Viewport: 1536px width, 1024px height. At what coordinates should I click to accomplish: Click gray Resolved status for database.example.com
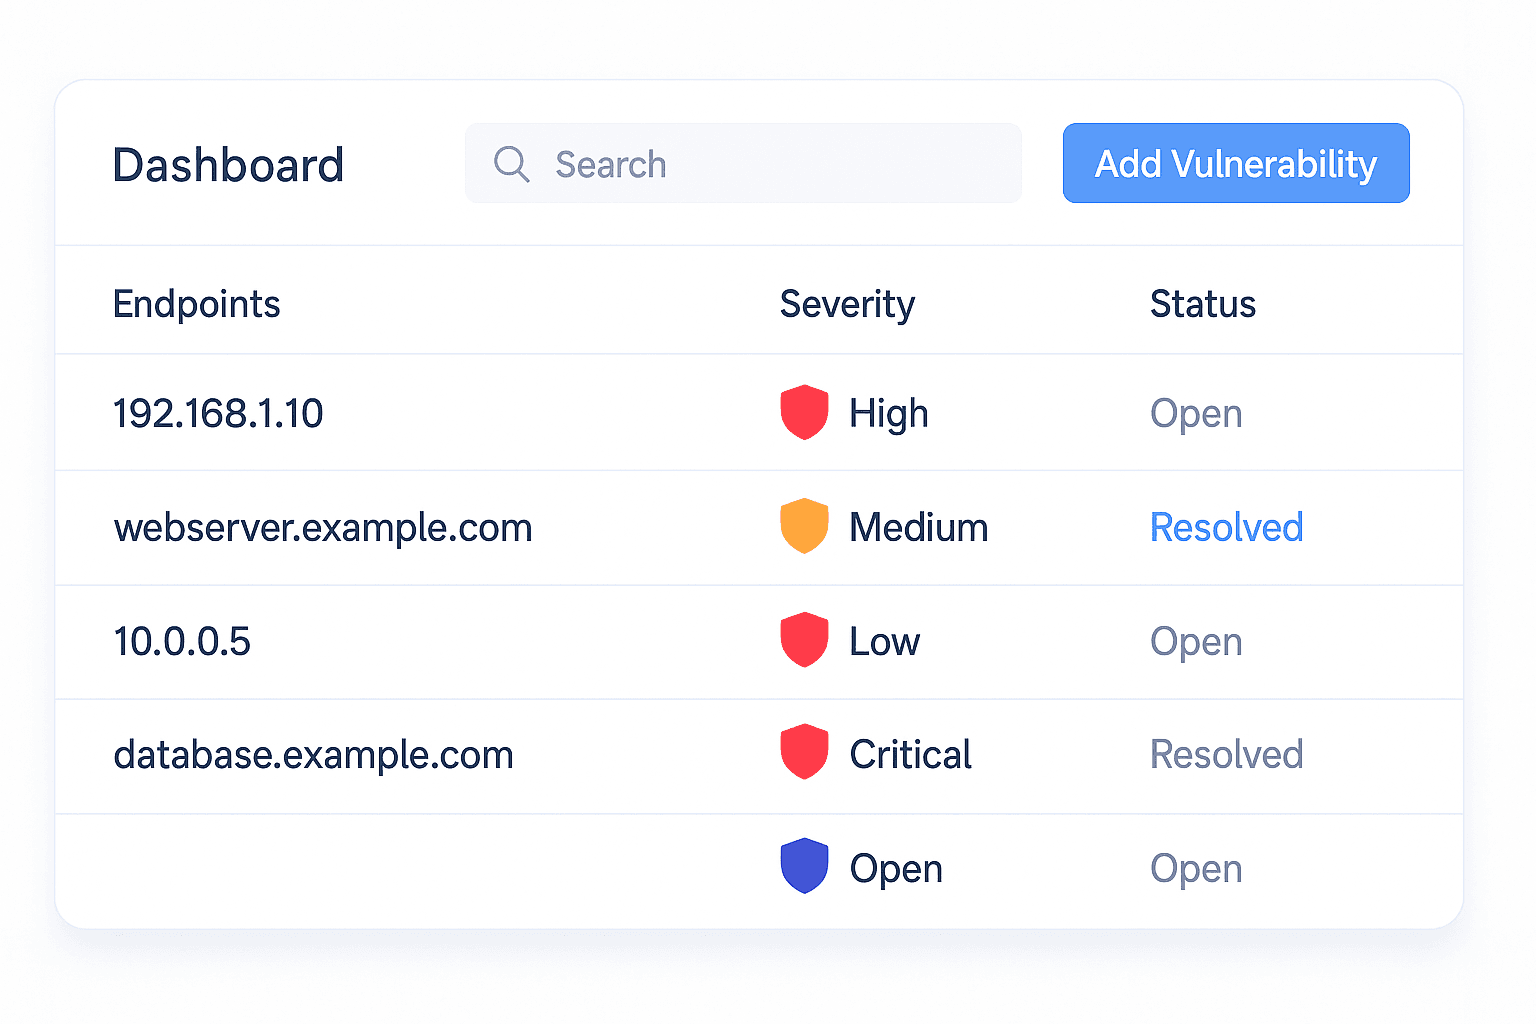(x=1226, y=754)
